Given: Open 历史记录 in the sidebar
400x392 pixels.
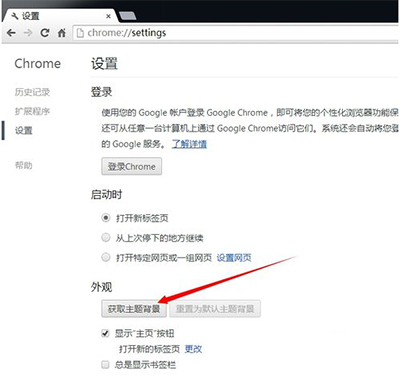Looking at the screenshot, I should tap(32, 92).
